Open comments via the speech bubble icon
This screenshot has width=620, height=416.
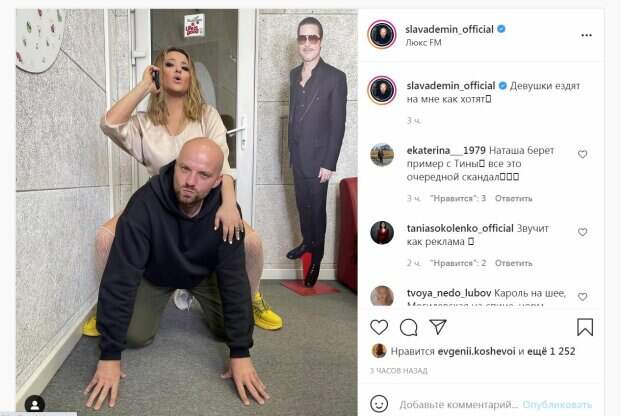coord(408,327)
